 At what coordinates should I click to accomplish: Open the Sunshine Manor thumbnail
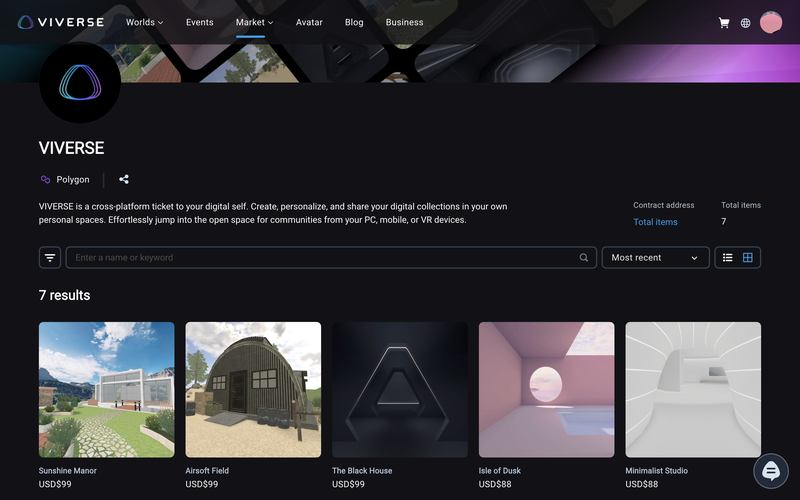(x=107, y=389)
